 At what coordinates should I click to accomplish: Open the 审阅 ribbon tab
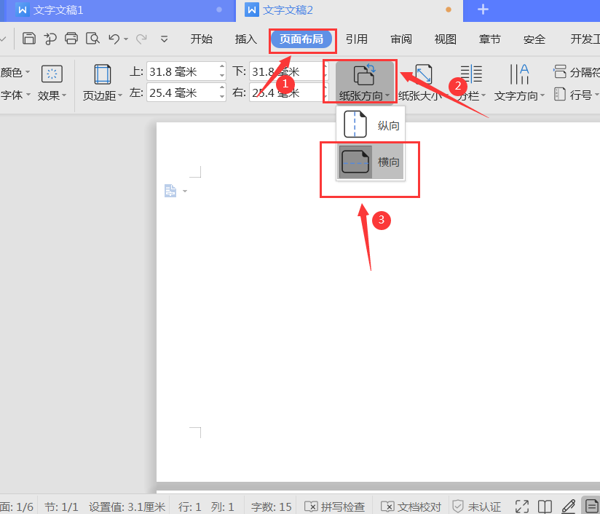(x=401, y=39)
